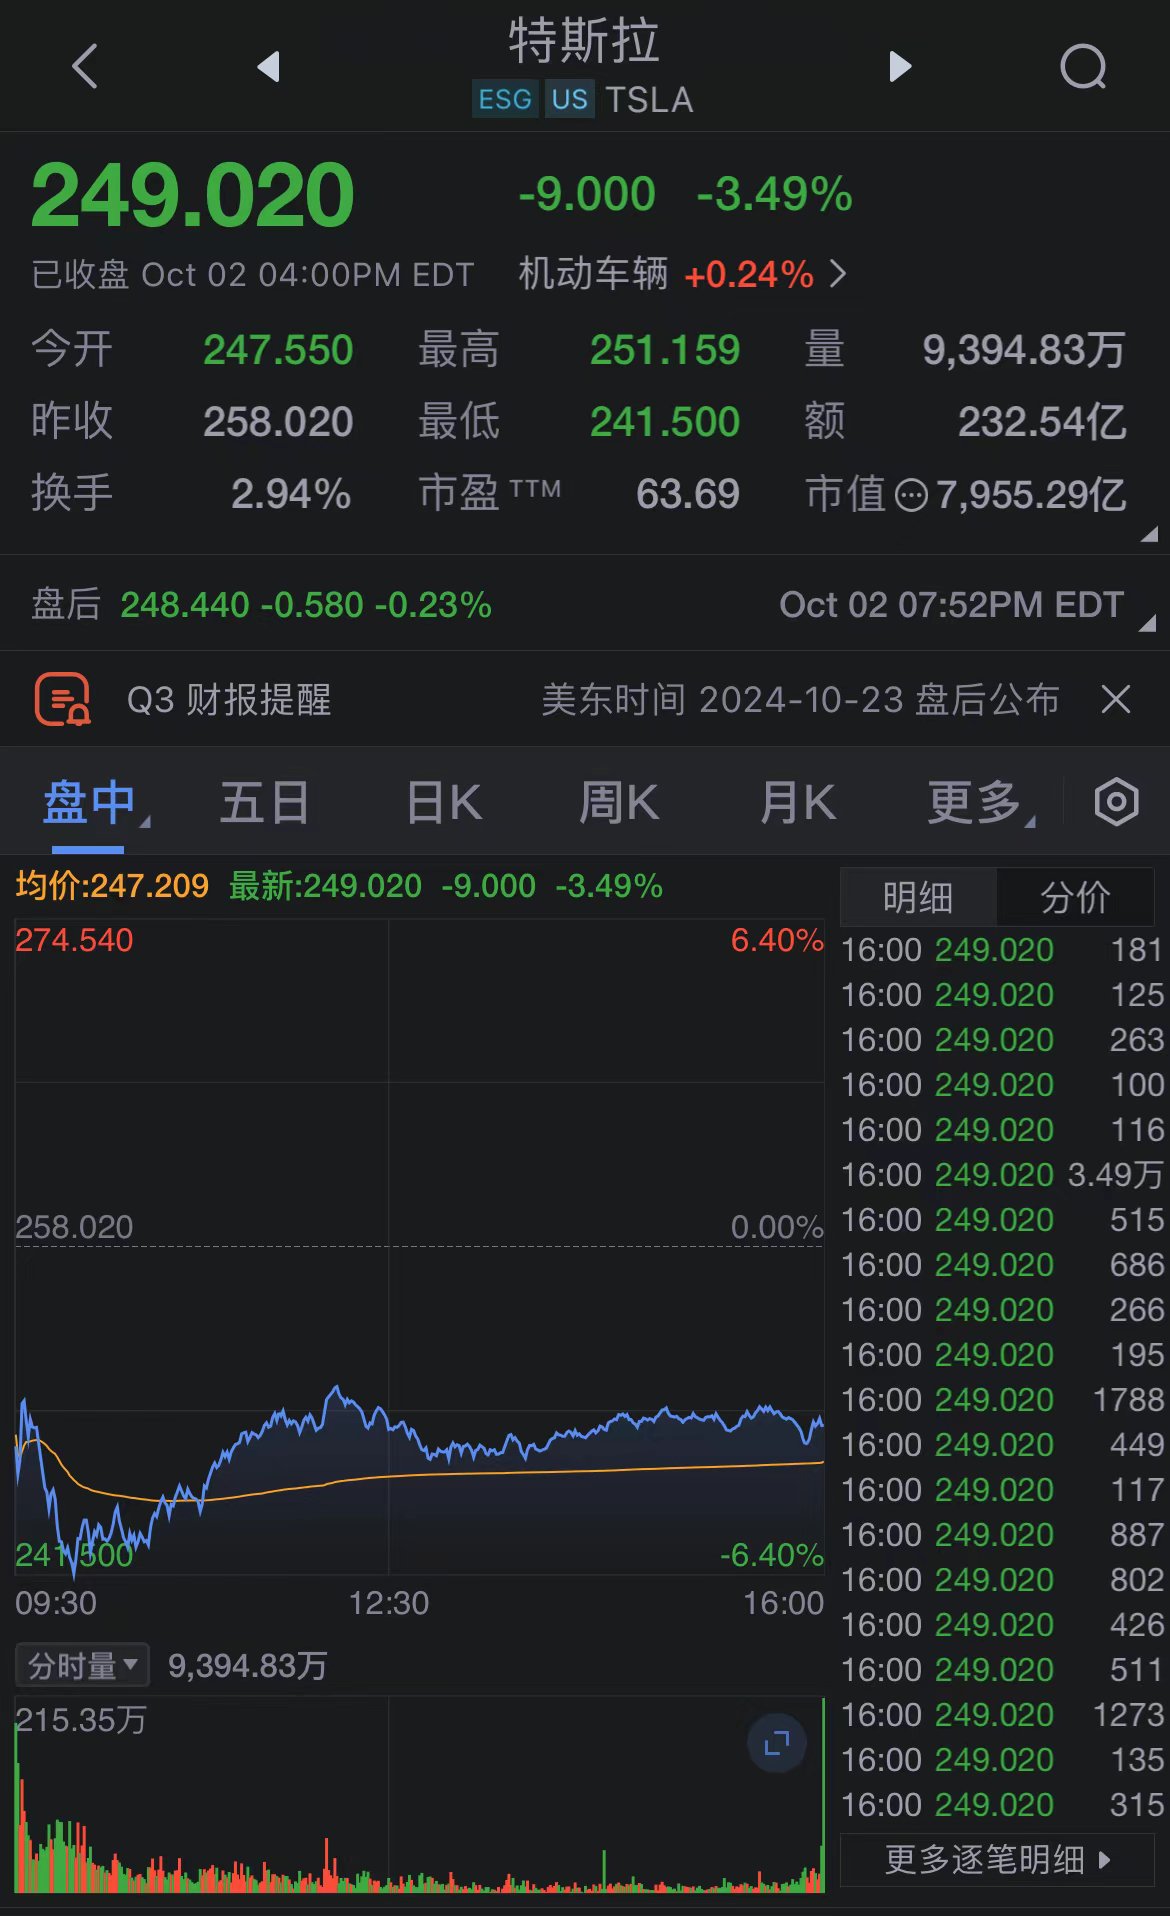The width and height of the screenshot is (1170, 1916).
Task: Tap the Q3 earnings reminder icon
Action: (x=63, y=699)
